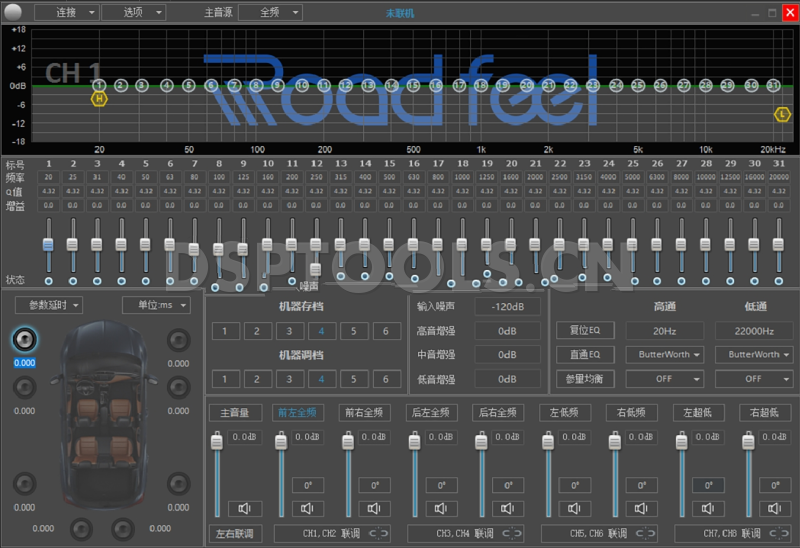Select the left subwoofer speaker at bottom
The height and width of the screenshot is (548, 800).
click(x=81, y=529)
